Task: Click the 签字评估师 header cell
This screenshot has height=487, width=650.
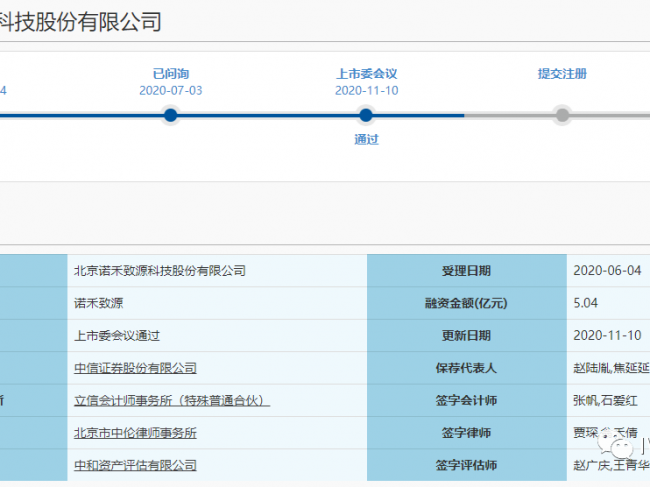Action: [x=467, y=465]
